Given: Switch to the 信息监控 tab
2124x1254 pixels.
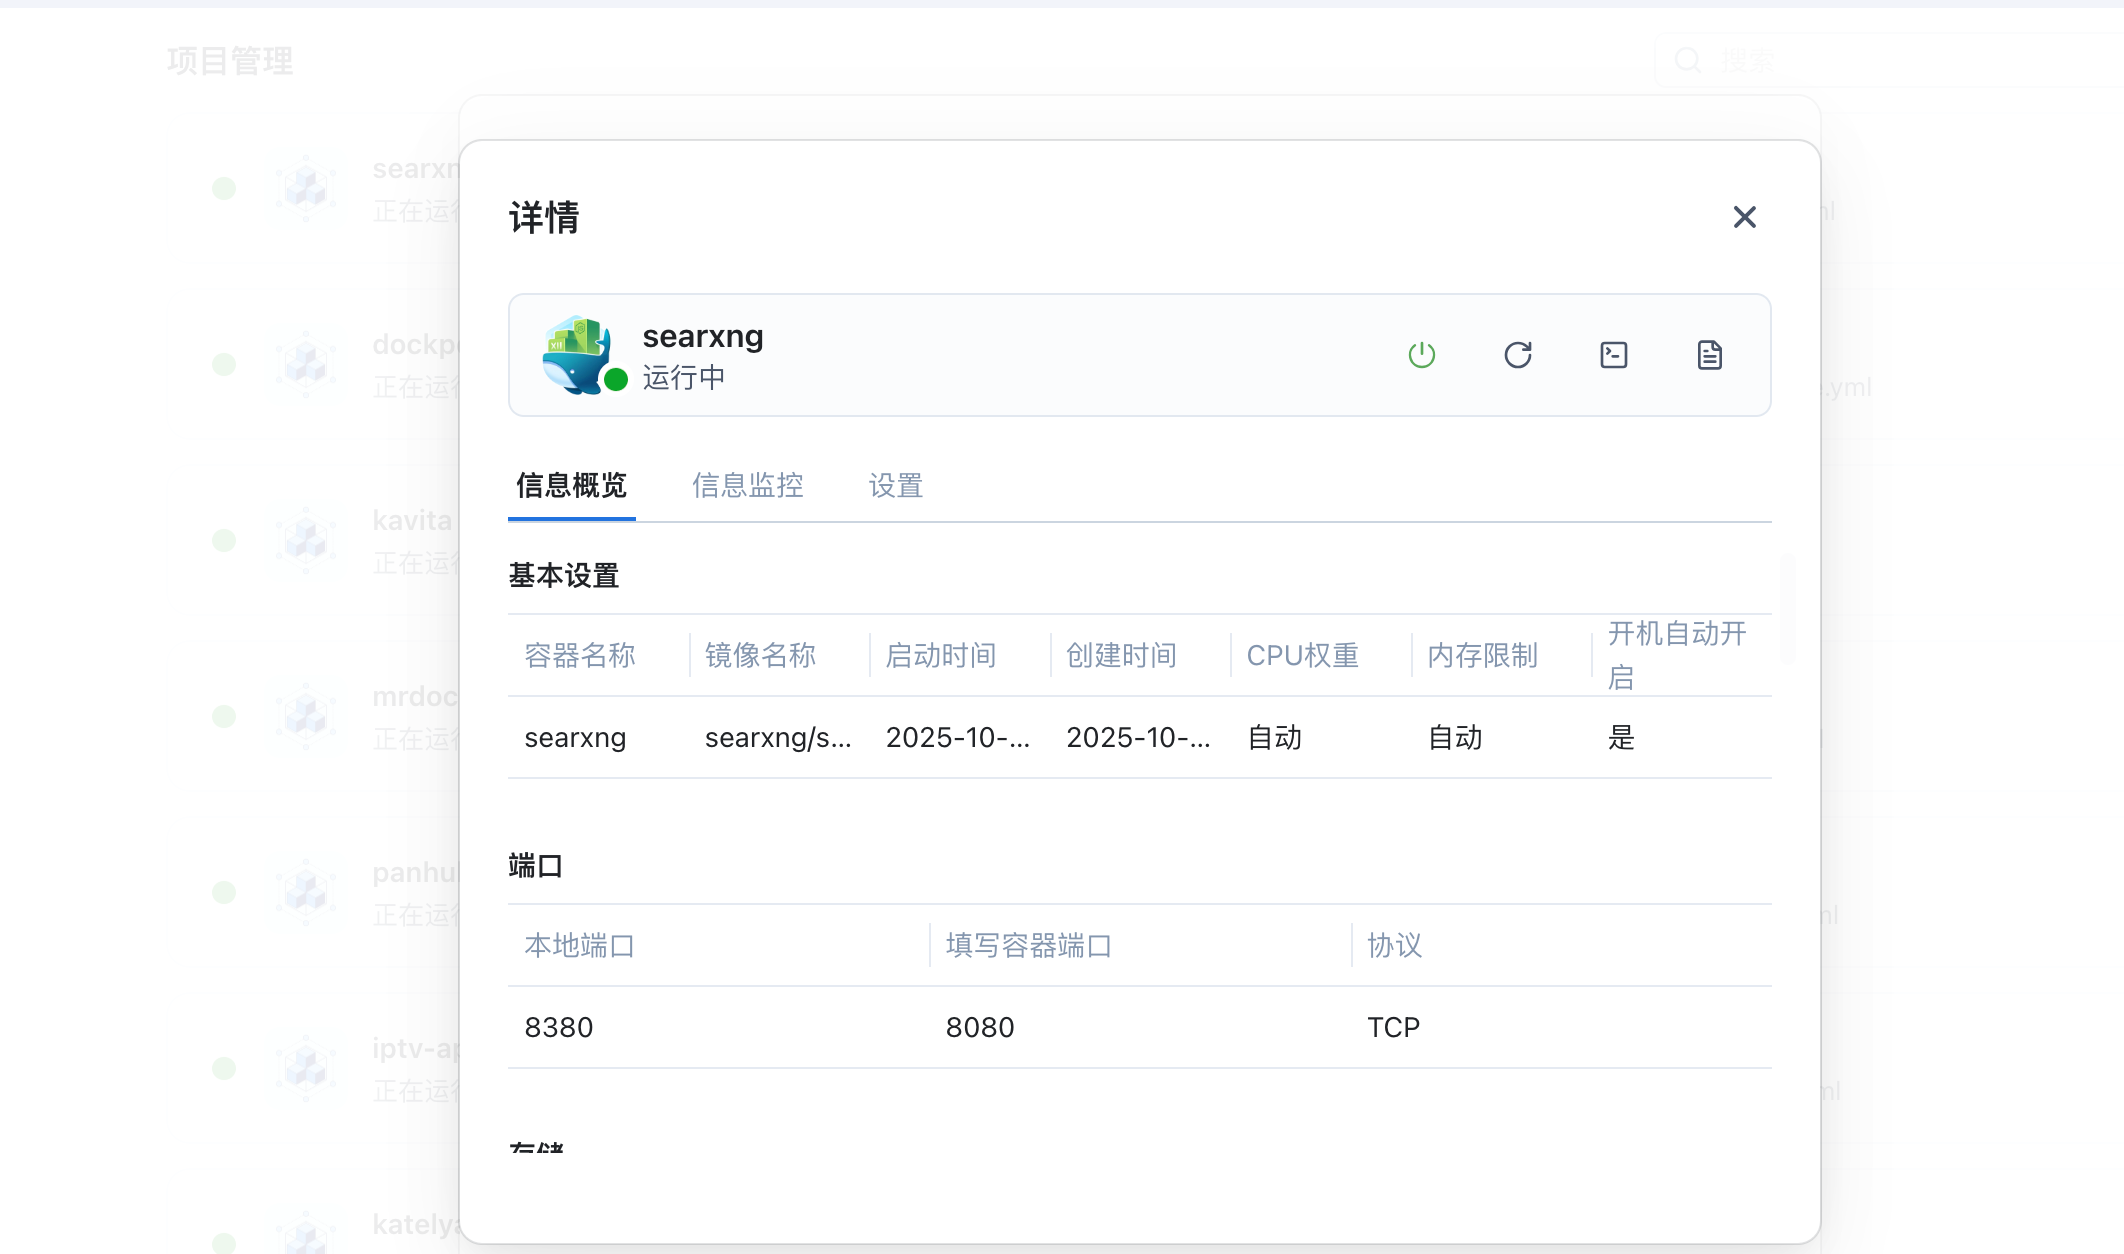Looking at the screenshot, I should (747, 486).
